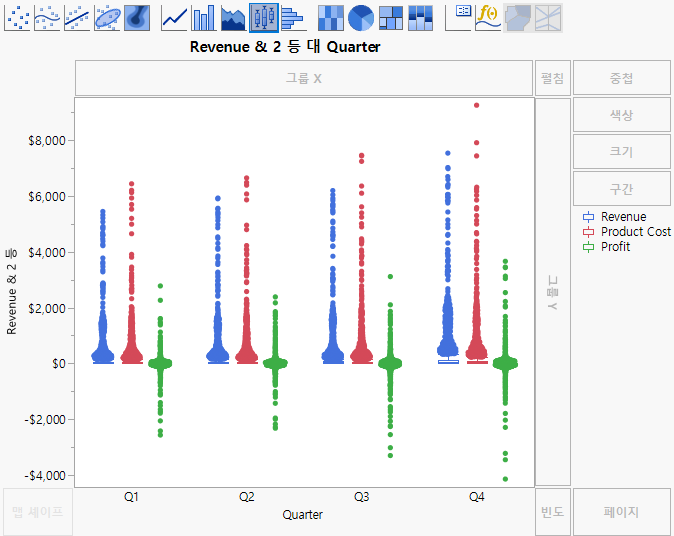Click the Revenue legend box marker

(x=588, y=217)
